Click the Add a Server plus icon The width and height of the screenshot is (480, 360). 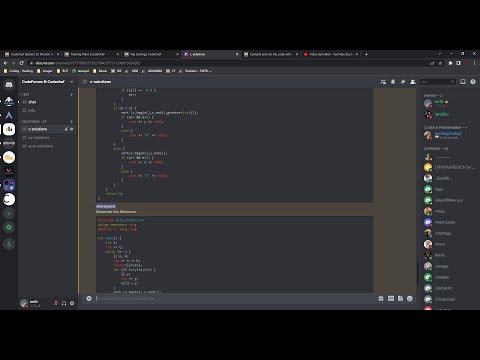click(9, 213)
